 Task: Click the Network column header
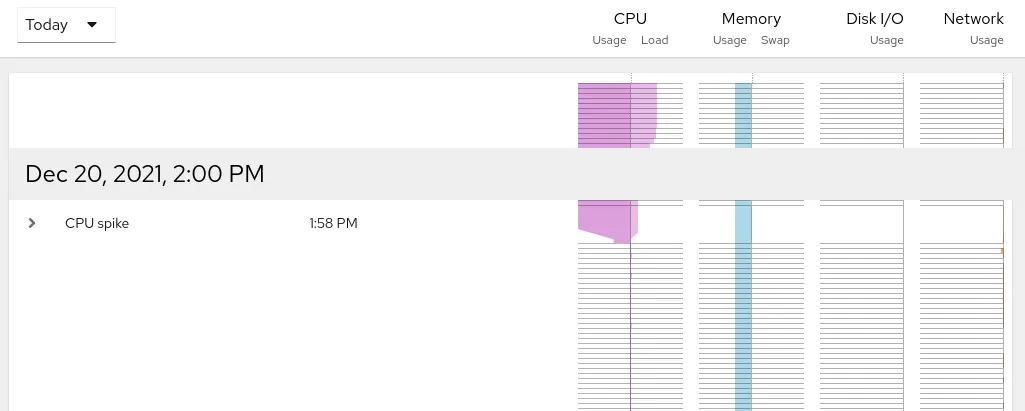(x=973, y=18)
